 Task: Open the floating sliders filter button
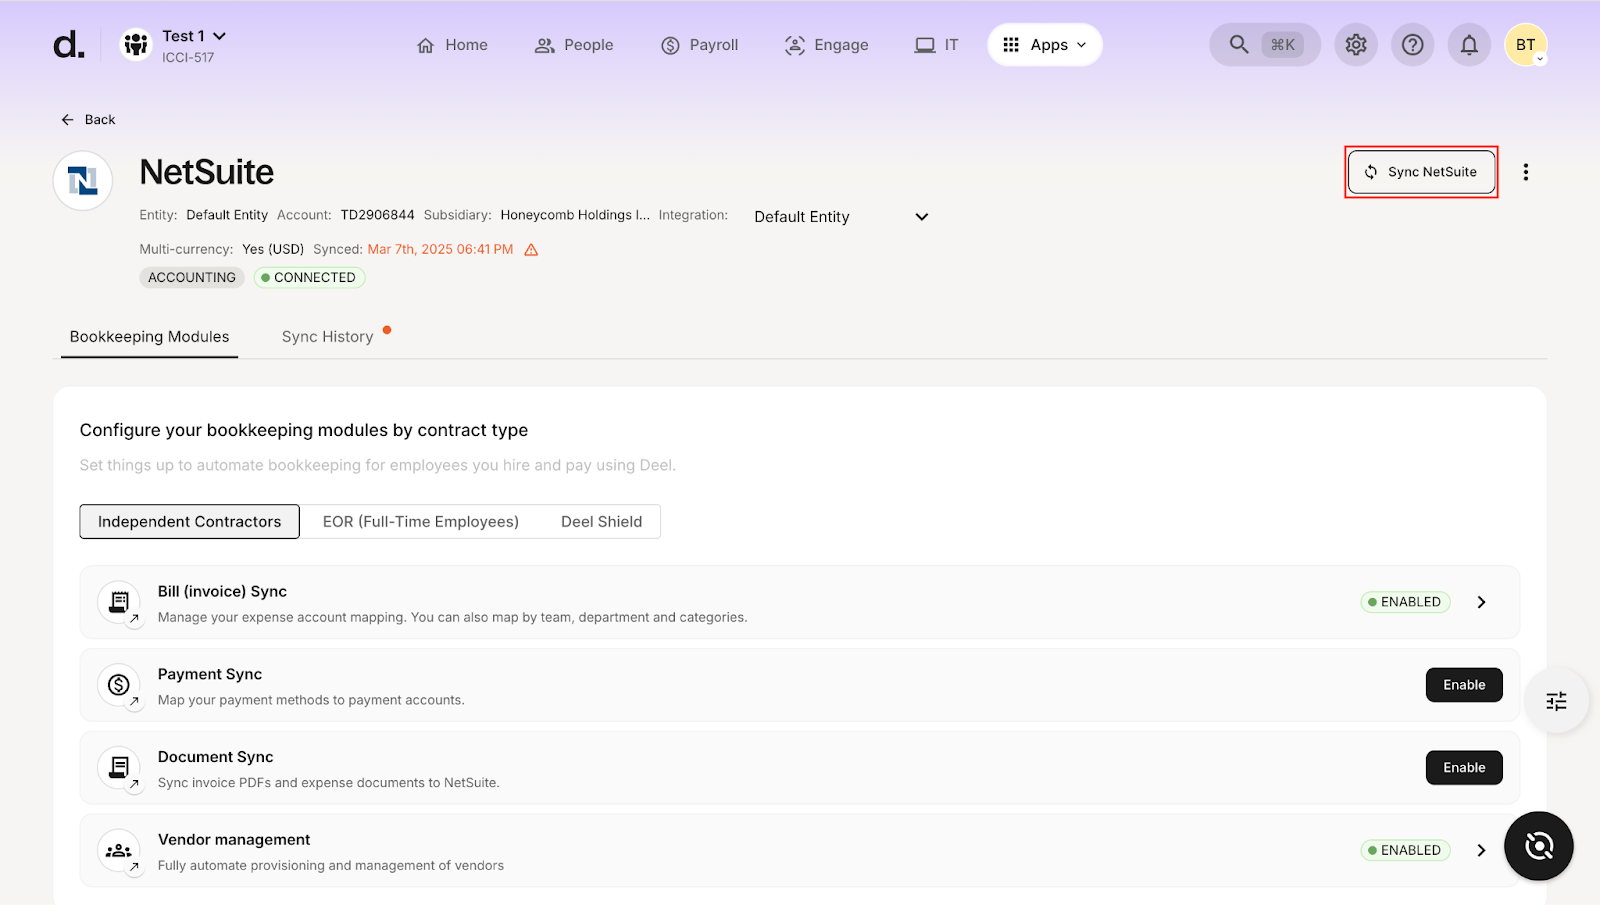[x=1556, y=701]
